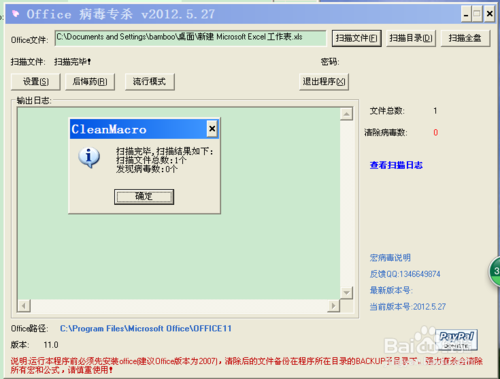Click the 扫描文件总数:1个 result line
The width and height of the screenshot is (500, 379).
(x=151, y=160)
